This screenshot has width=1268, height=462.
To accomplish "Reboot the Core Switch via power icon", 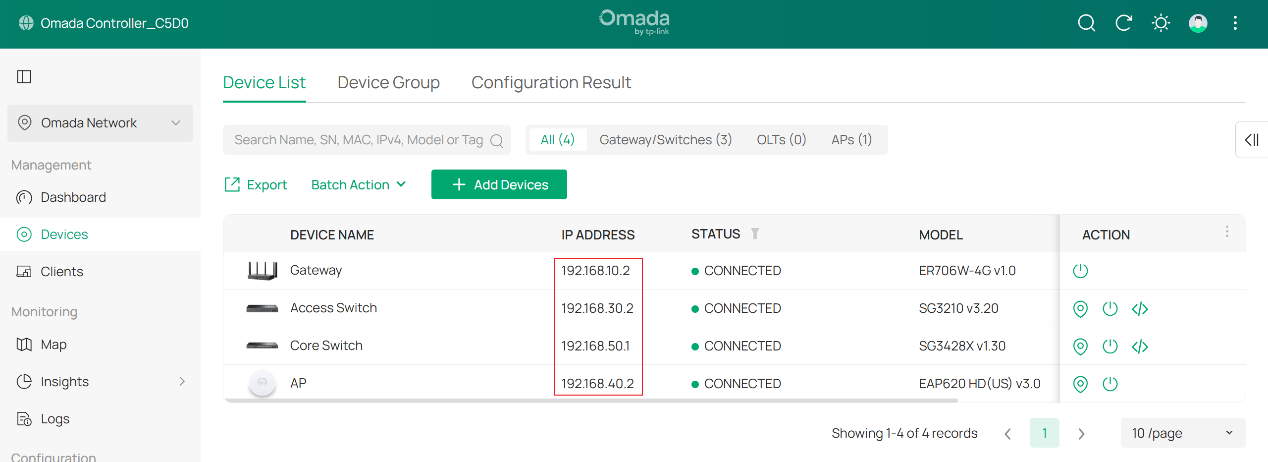I will [1110, 347].
